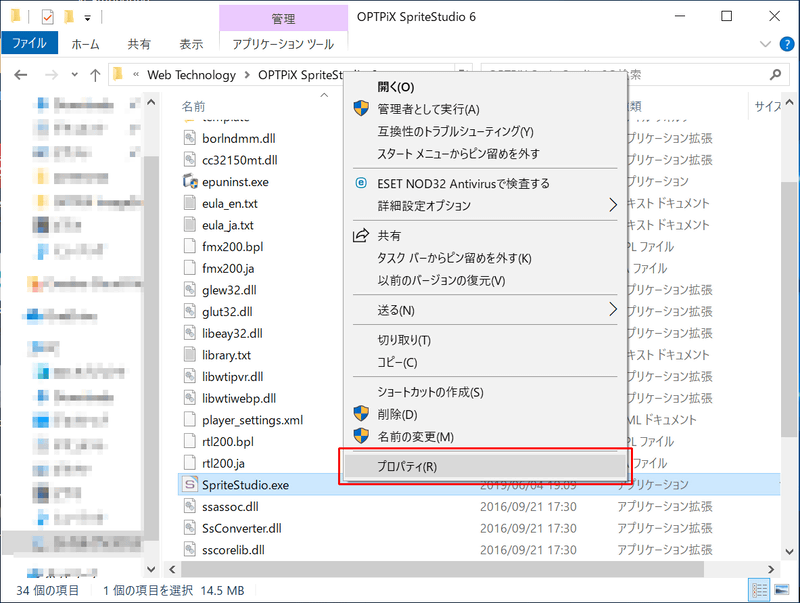The width and height of the screenshot is (800, 603).
Task: Select borlndmm.dll file
Action: [238, 138]
